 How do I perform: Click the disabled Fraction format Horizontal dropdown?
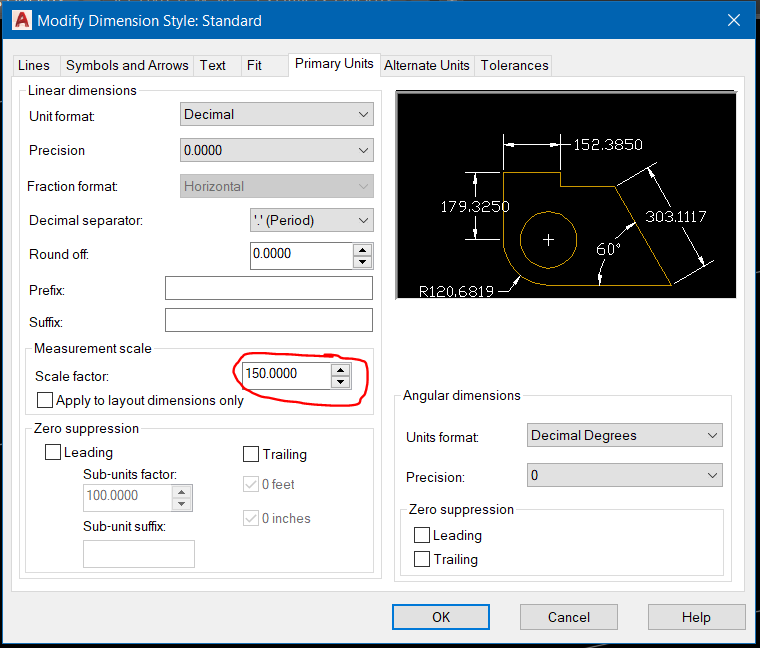point(277,186)
